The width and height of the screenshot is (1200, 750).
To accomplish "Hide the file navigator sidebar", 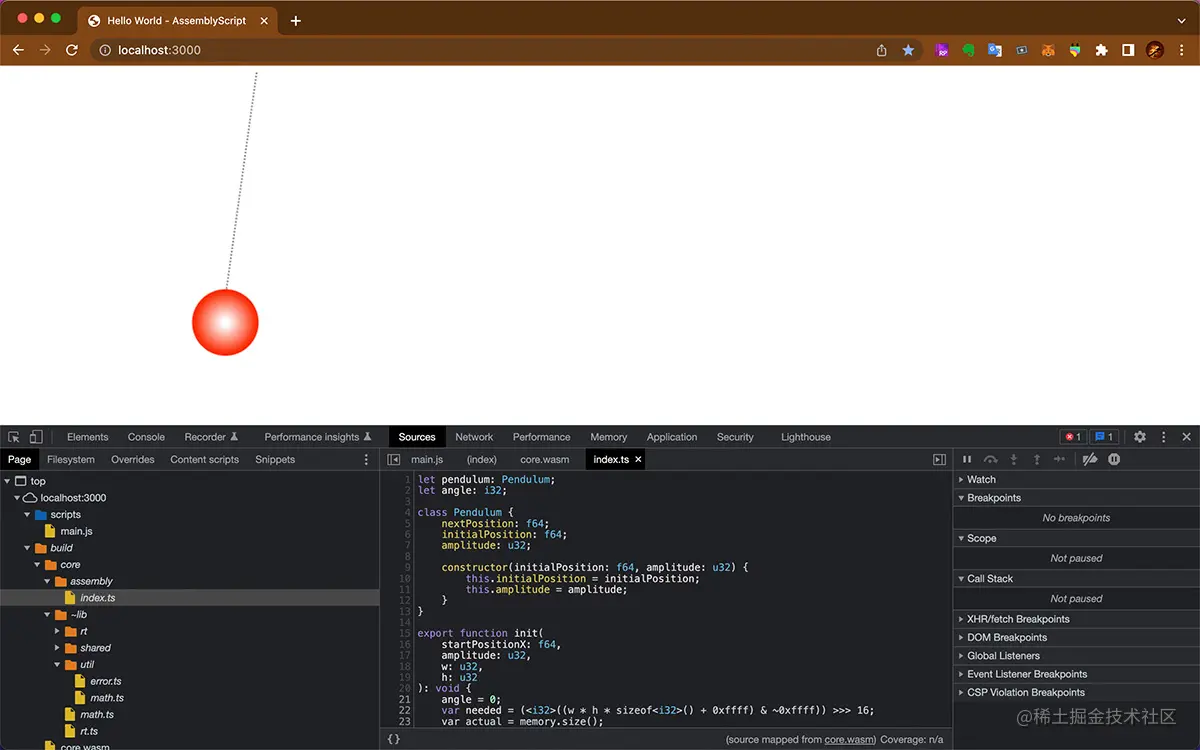I will coord(394,460).
